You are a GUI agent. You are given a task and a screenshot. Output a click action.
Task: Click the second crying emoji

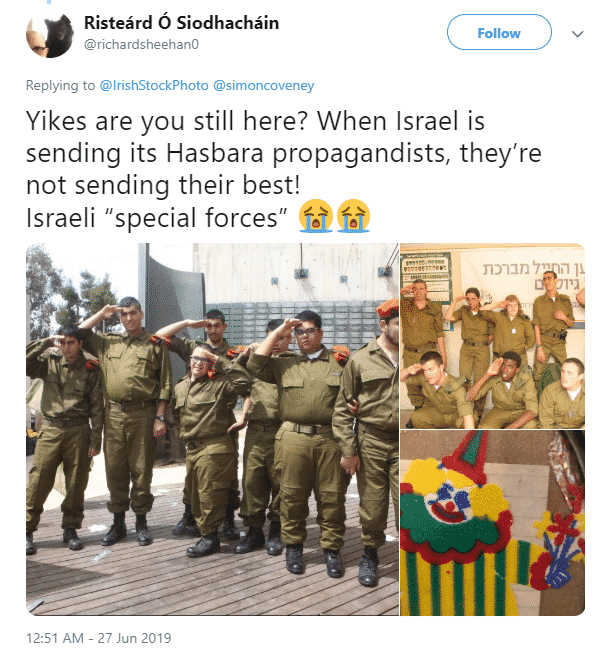(x=353, y=216)
